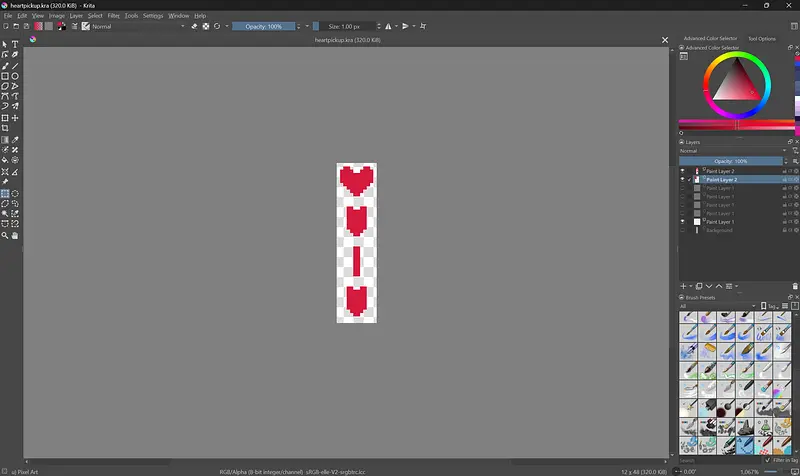800x476 pixels.
Task: Pick the Ellipse tool
Action: coord(15,76)
